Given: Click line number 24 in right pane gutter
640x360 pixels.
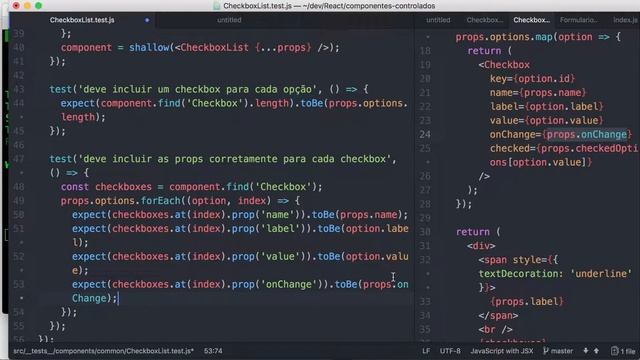Looking at the screenshot, I should (x=424, y=134).
